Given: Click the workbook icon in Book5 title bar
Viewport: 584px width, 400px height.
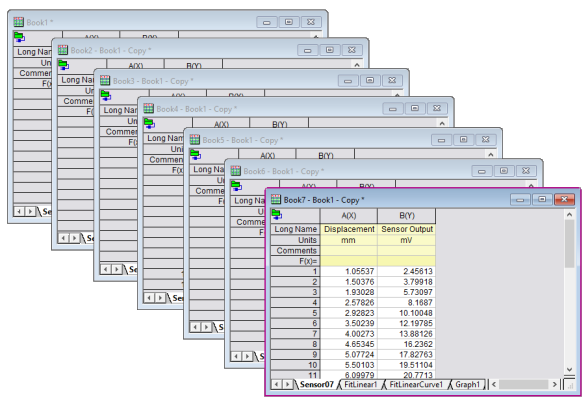Looking at the screenshot, I should [x=195, y=140].
